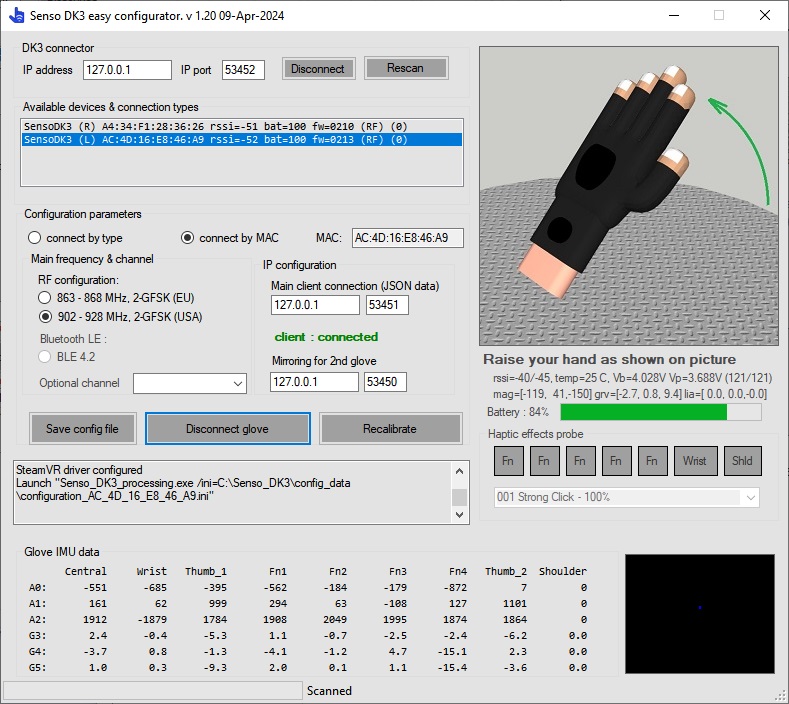The image size is (789, 704).
Task: Click the IP port field 53452
Action: [243, 69]
